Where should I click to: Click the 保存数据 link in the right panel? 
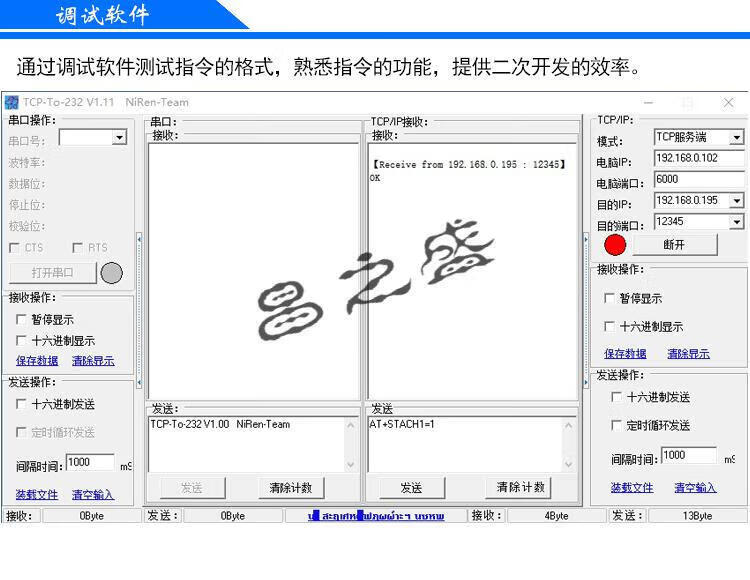pyautogui.click(x=625, y=354)
